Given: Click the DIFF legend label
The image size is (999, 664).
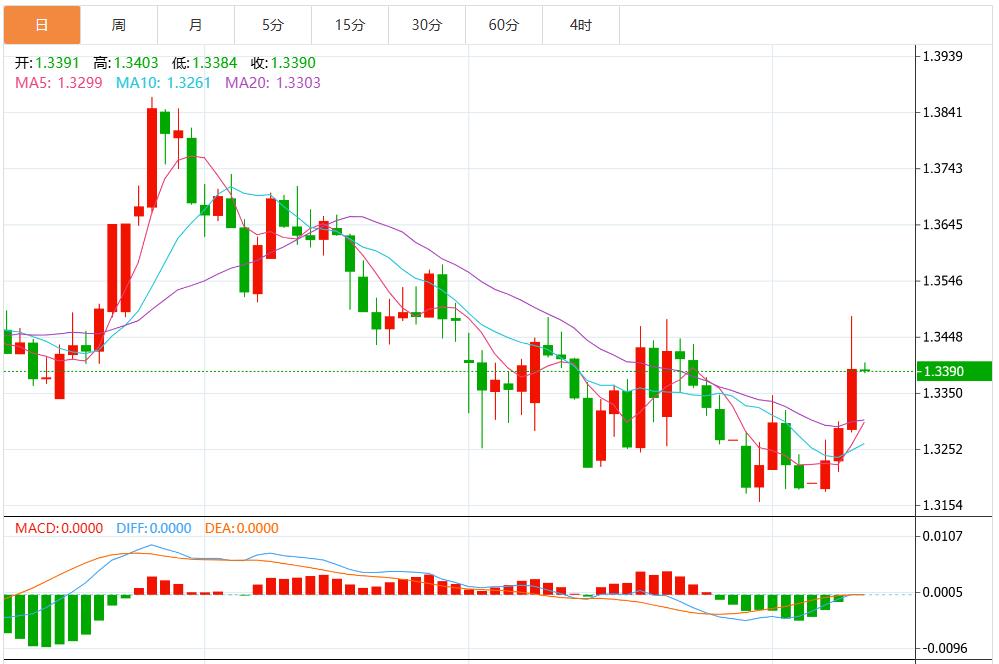Looking at the screenshot, I should tap(153, 528).
